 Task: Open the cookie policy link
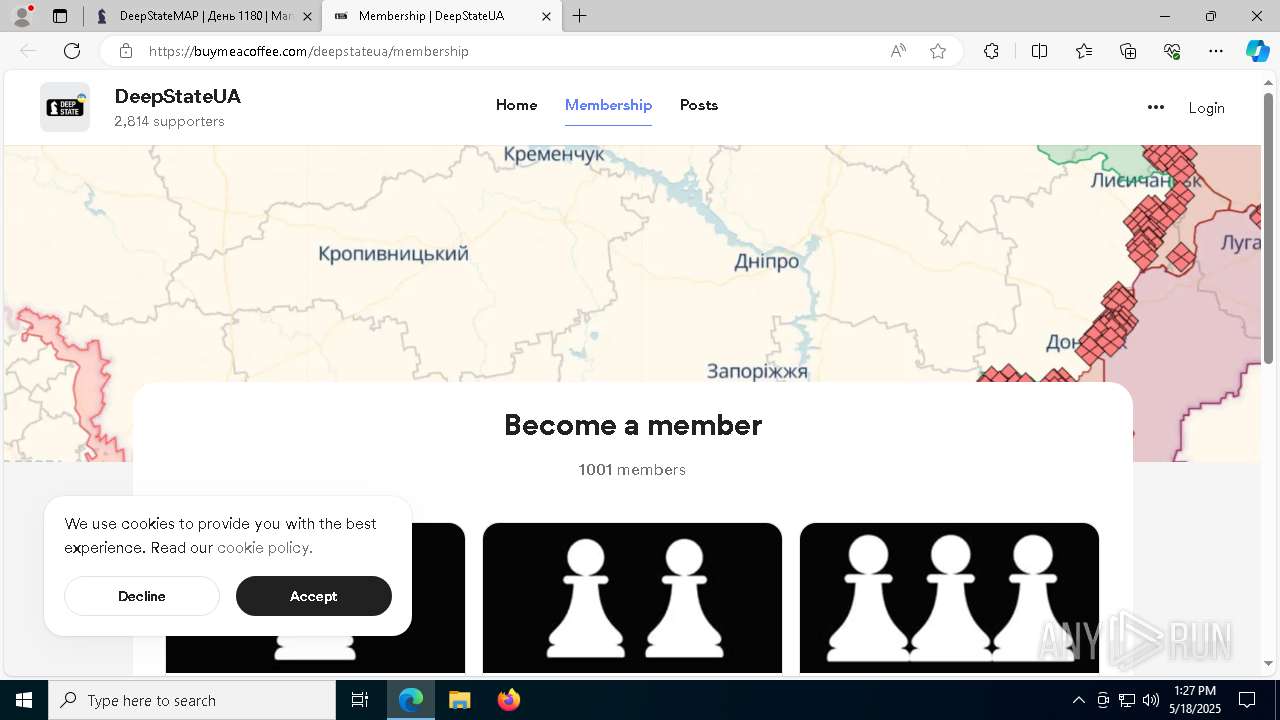[x=264, y=548]
